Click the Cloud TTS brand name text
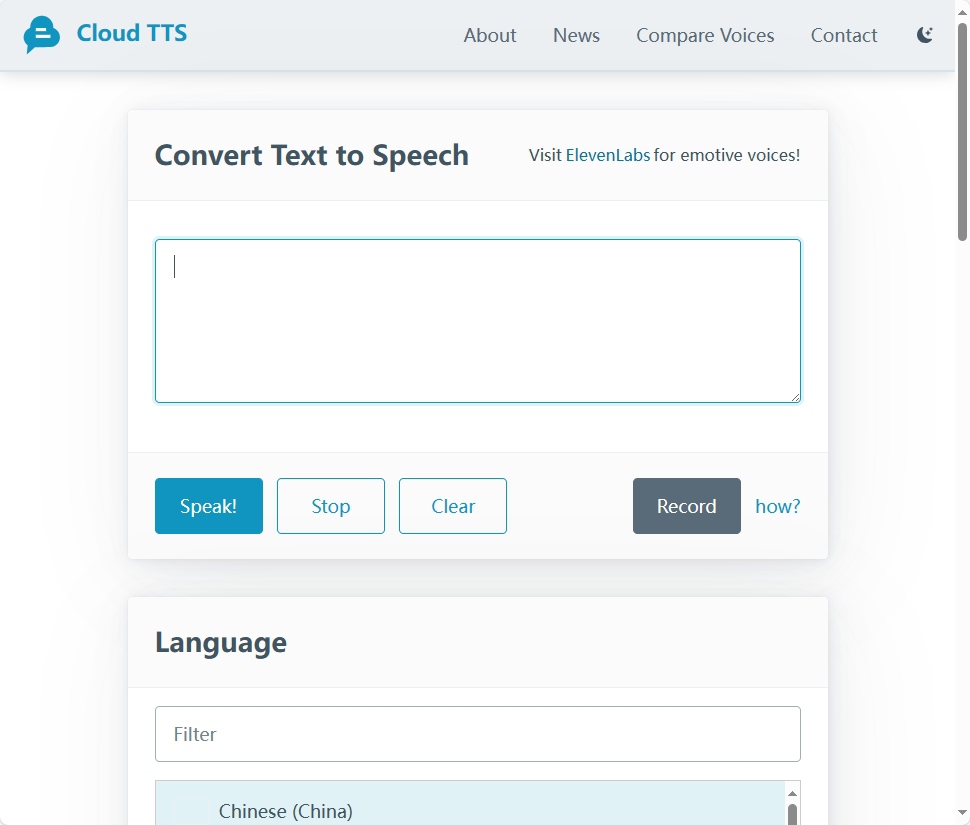The height and width of the screenshot is (825, 970). (132, 33)
